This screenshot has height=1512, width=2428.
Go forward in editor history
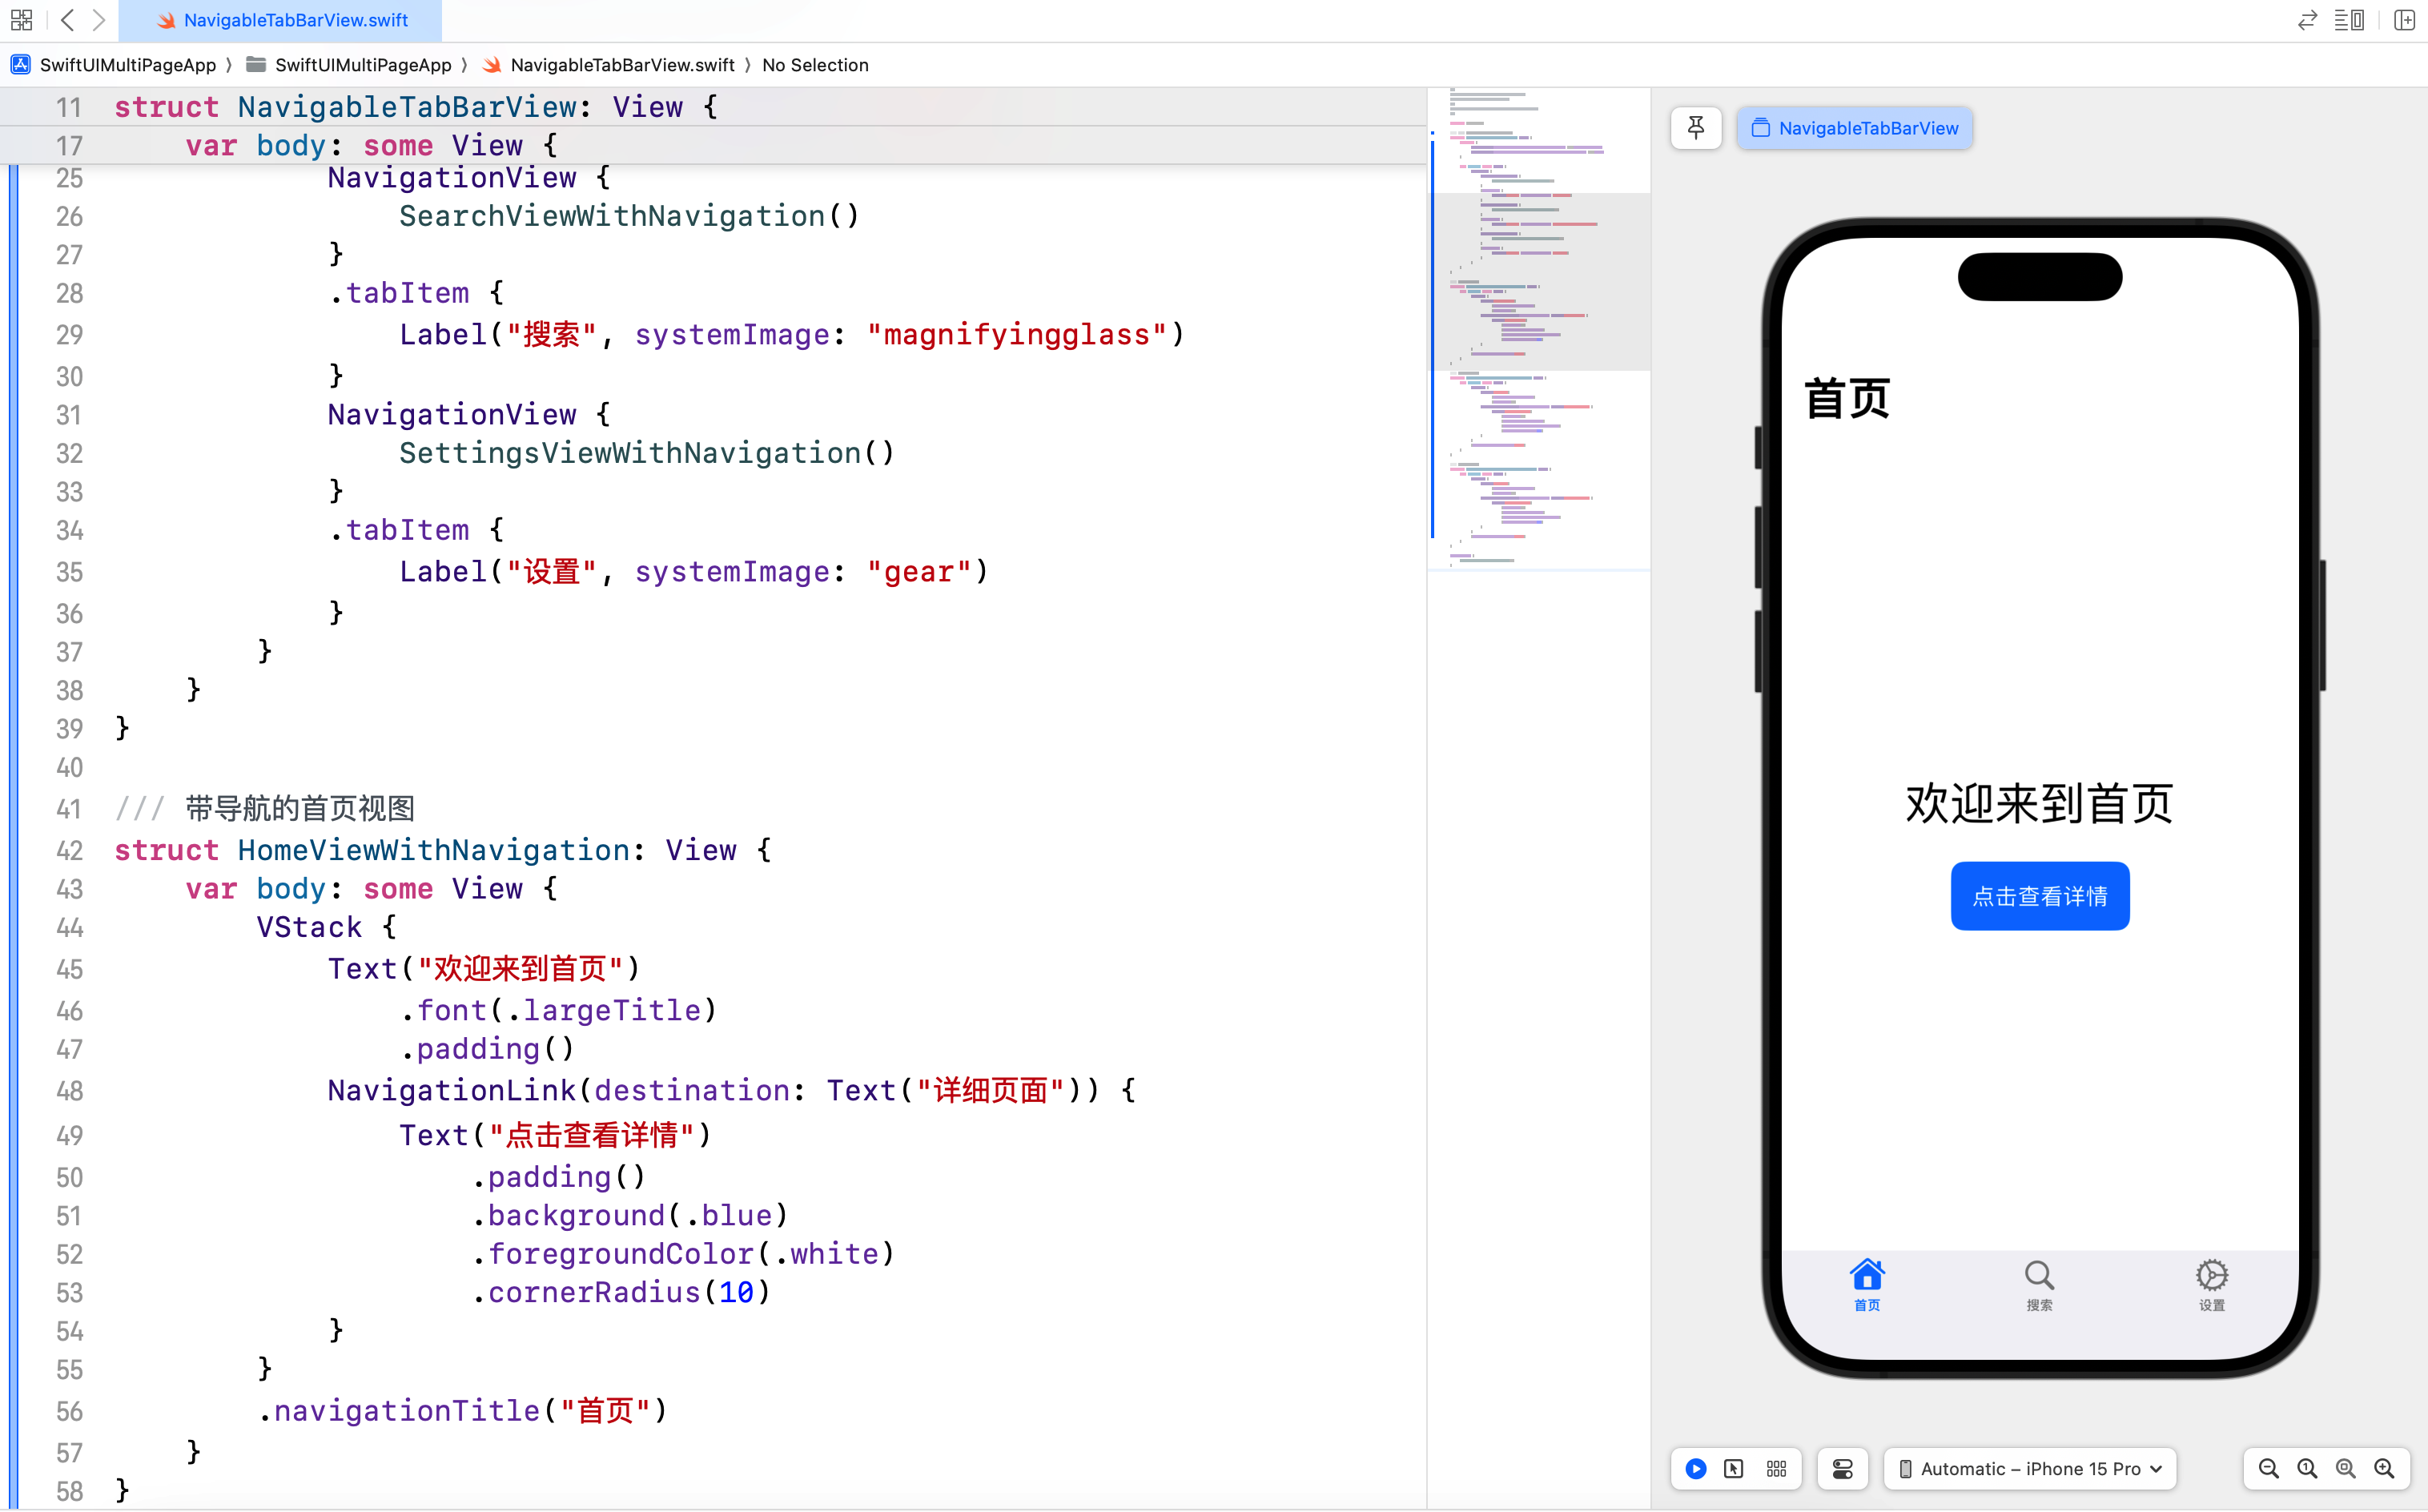point(98,19)
